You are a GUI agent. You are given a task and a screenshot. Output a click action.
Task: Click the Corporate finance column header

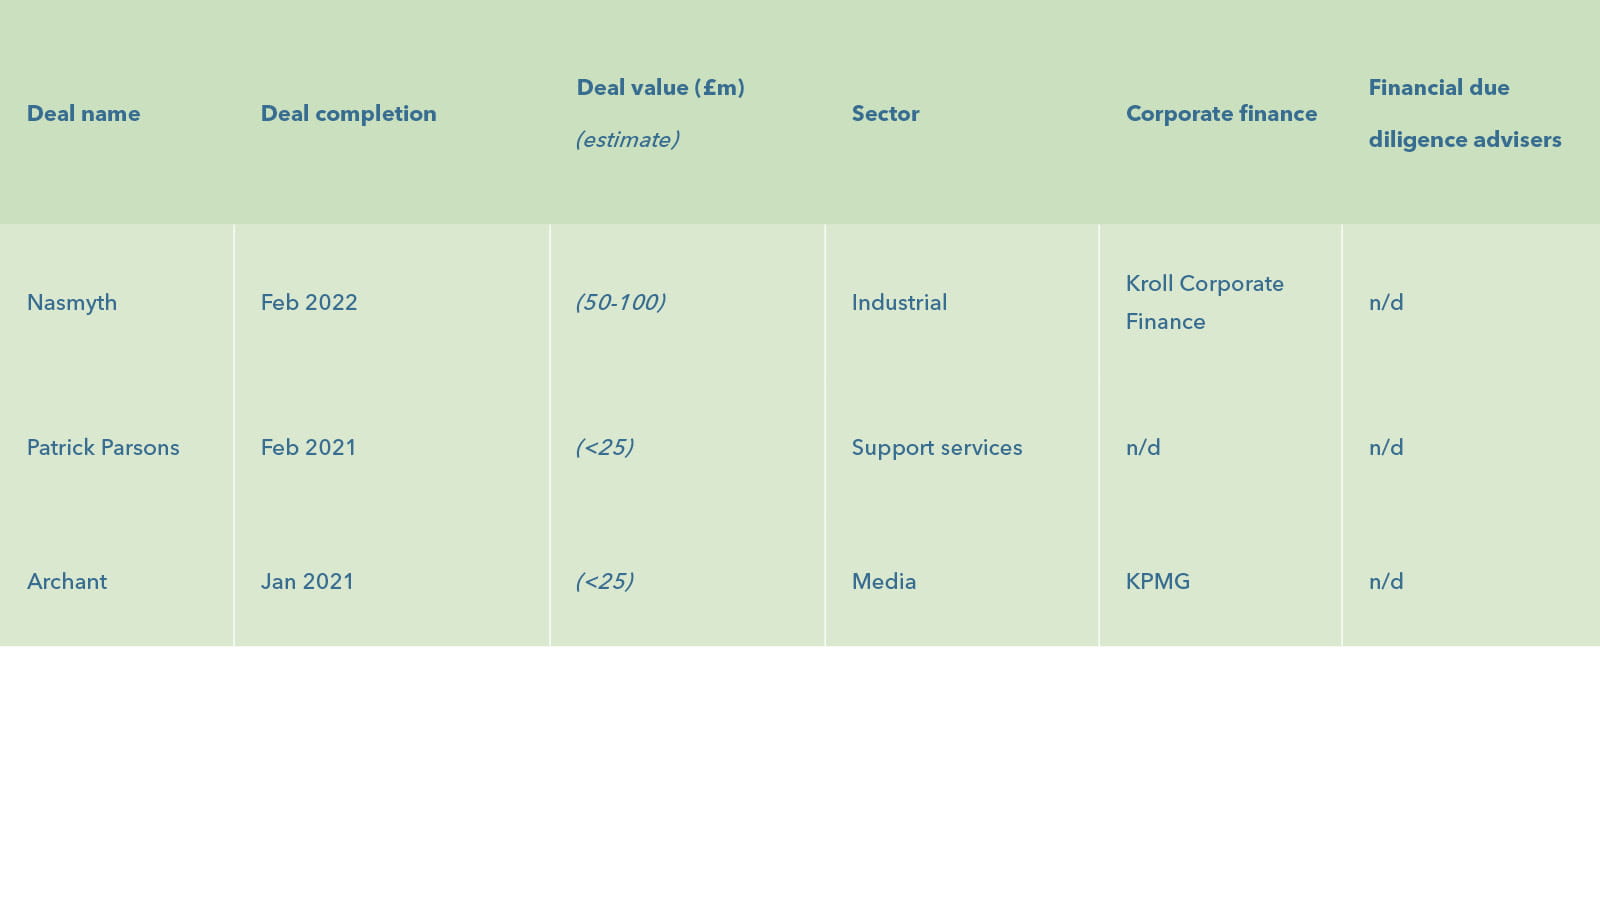(x=1221, y=114)
